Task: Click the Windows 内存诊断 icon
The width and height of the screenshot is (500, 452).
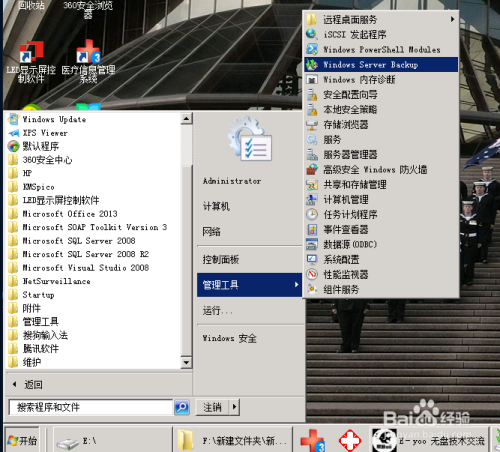Action: pyautogui.click(x=312, y=80)
